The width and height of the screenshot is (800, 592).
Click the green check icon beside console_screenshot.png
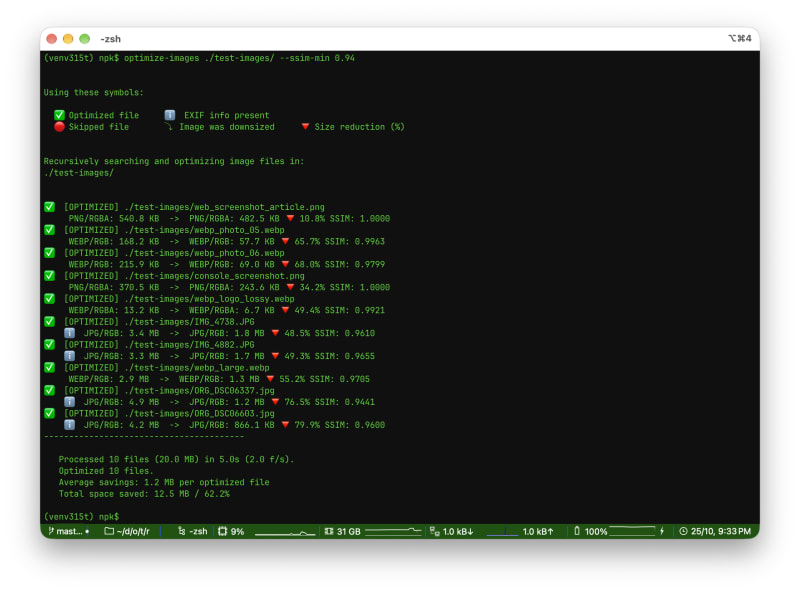coord(49,276)
